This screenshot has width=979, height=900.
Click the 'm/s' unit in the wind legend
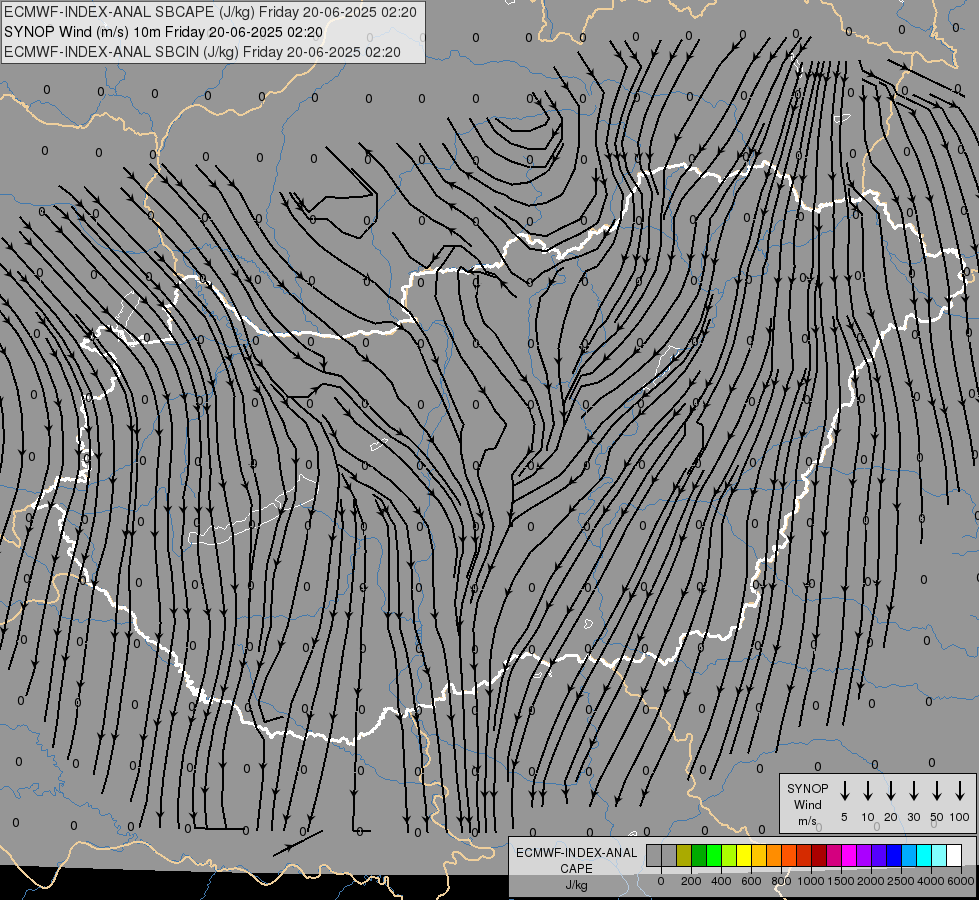coord(807,821)
